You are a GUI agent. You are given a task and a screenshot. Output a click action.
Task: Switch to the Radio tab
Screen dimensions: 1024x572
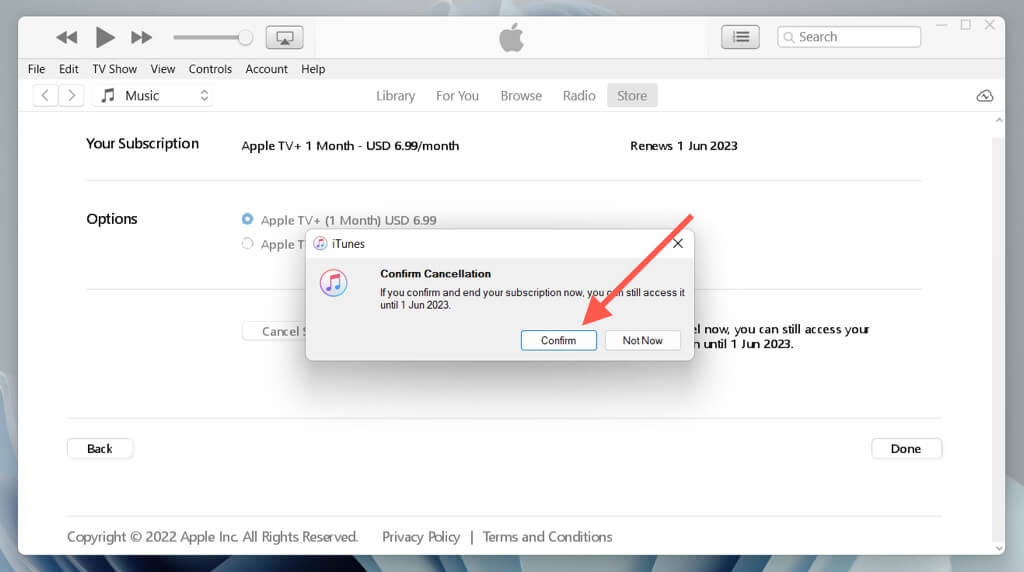(x=579, y=96)
